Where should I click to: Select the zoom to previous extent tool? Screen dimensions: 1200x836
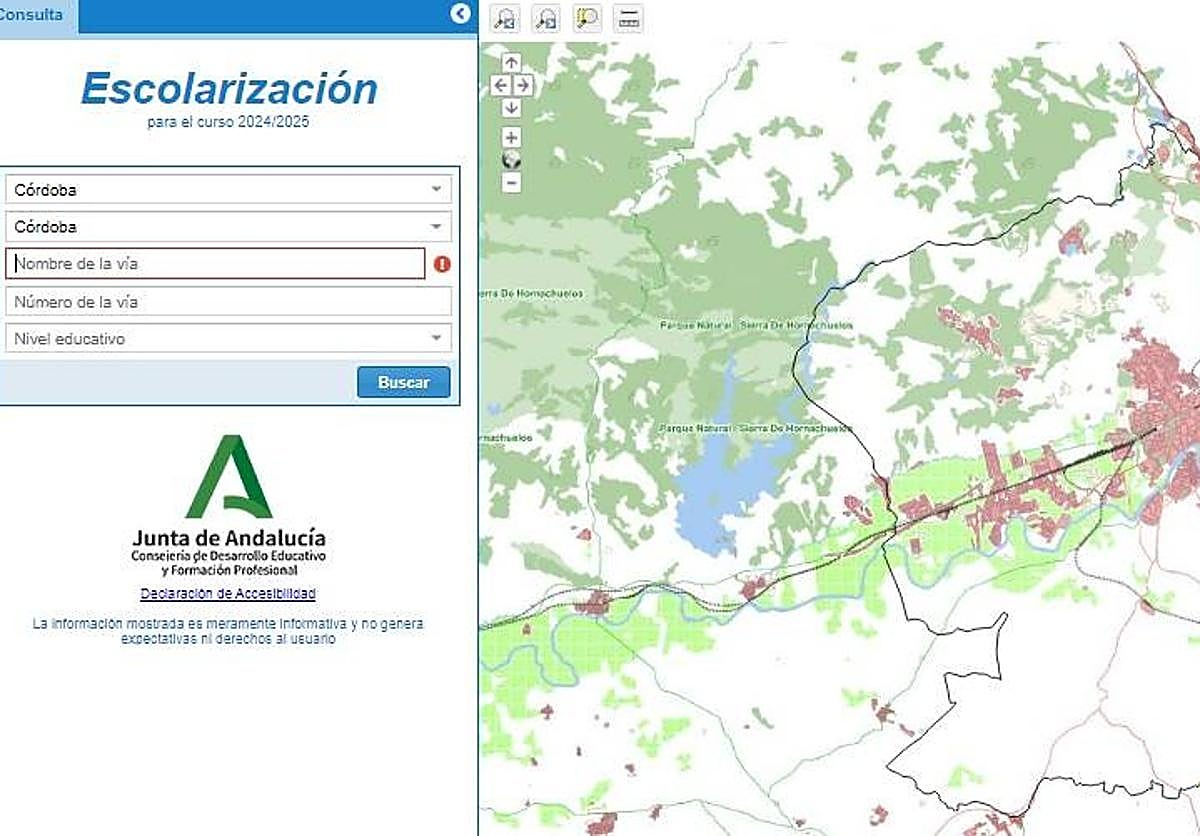[505, 18]
